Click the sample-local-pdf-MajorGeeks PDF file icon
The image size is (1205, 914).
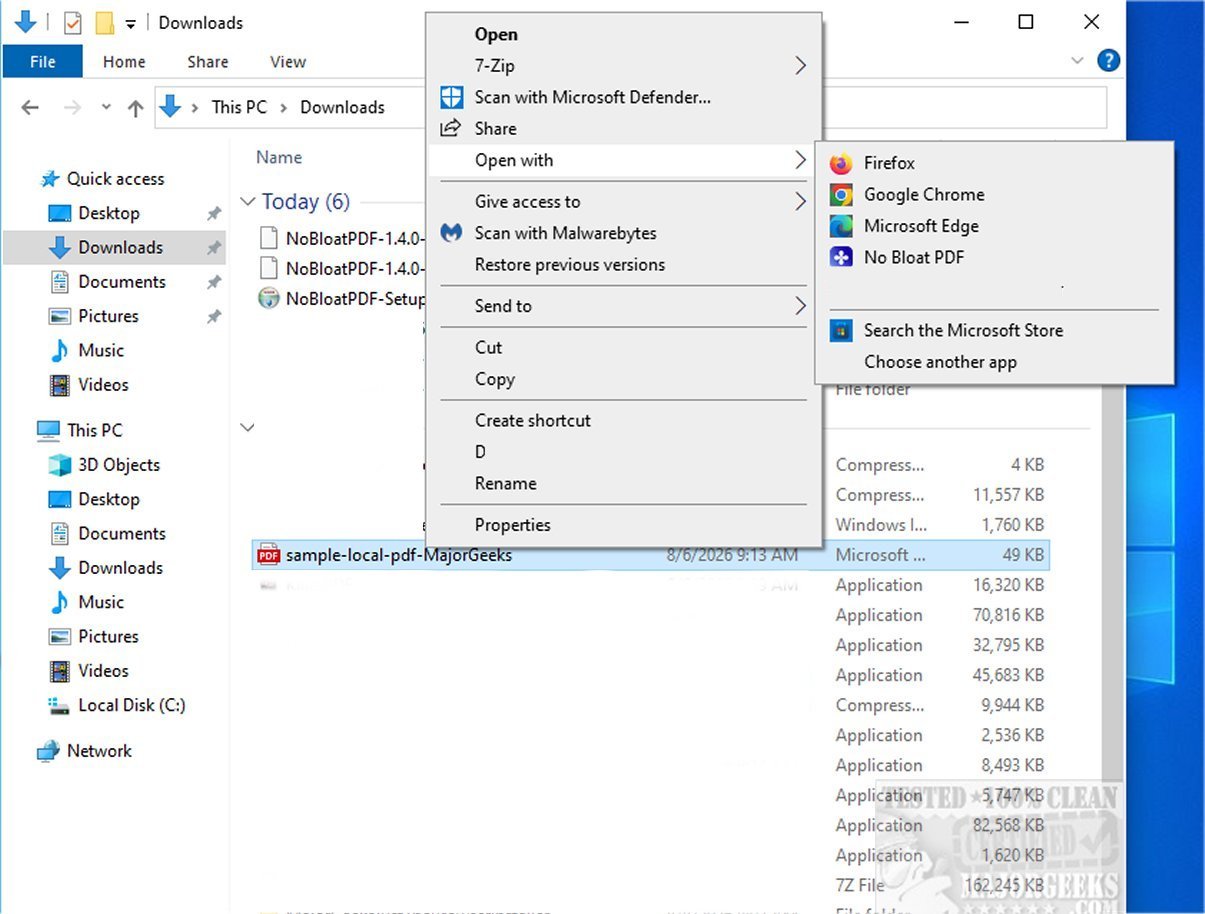point(268,555)
